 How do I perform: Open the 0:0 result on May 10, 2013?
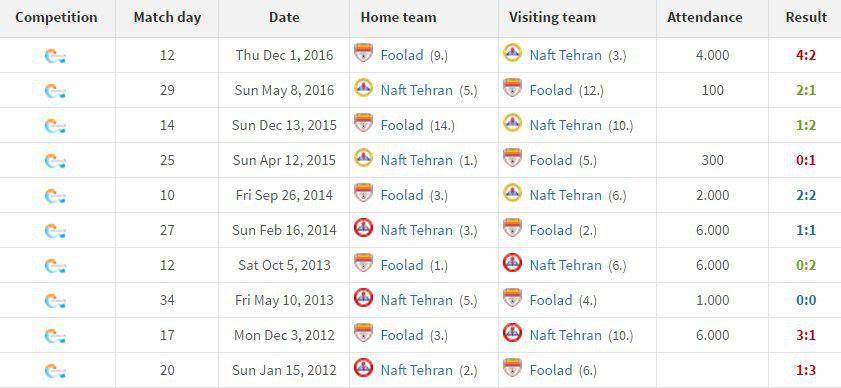[x=806, y=300]
